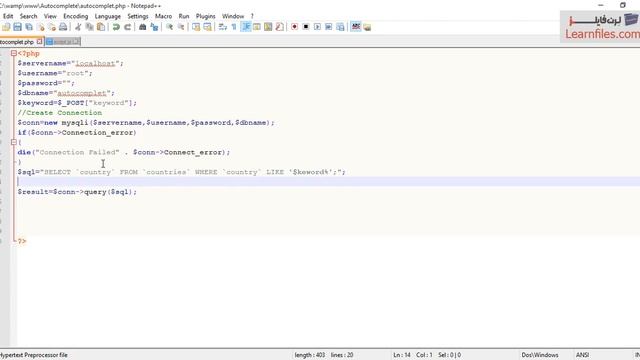Play back the recorded macro icon

317,27
